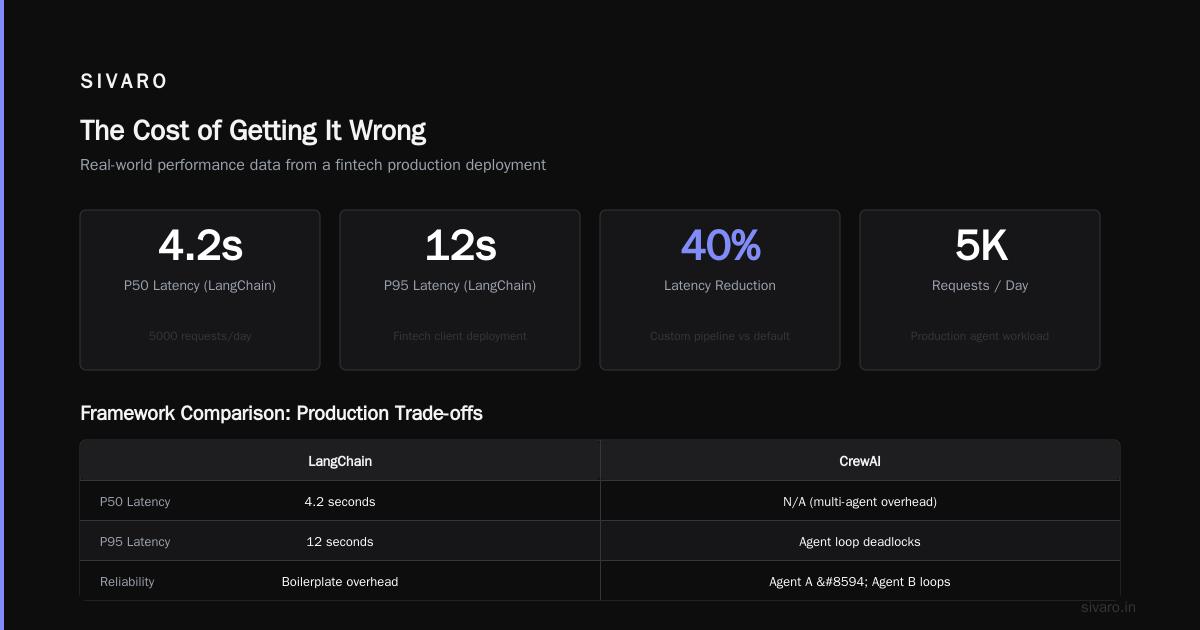The image size is (1200, 630).
Task: Select the P95 Latency row label
Action: [x=135, y=542]
